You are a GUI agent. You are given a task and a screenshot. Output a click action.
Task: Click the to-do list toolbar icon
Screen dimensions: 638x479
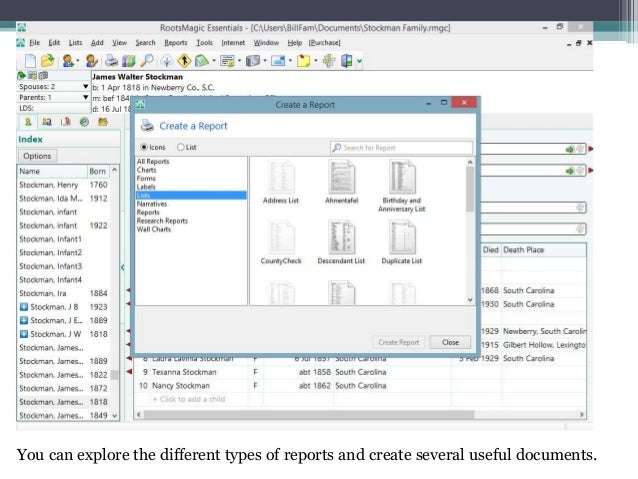click(x=227, y=61)
